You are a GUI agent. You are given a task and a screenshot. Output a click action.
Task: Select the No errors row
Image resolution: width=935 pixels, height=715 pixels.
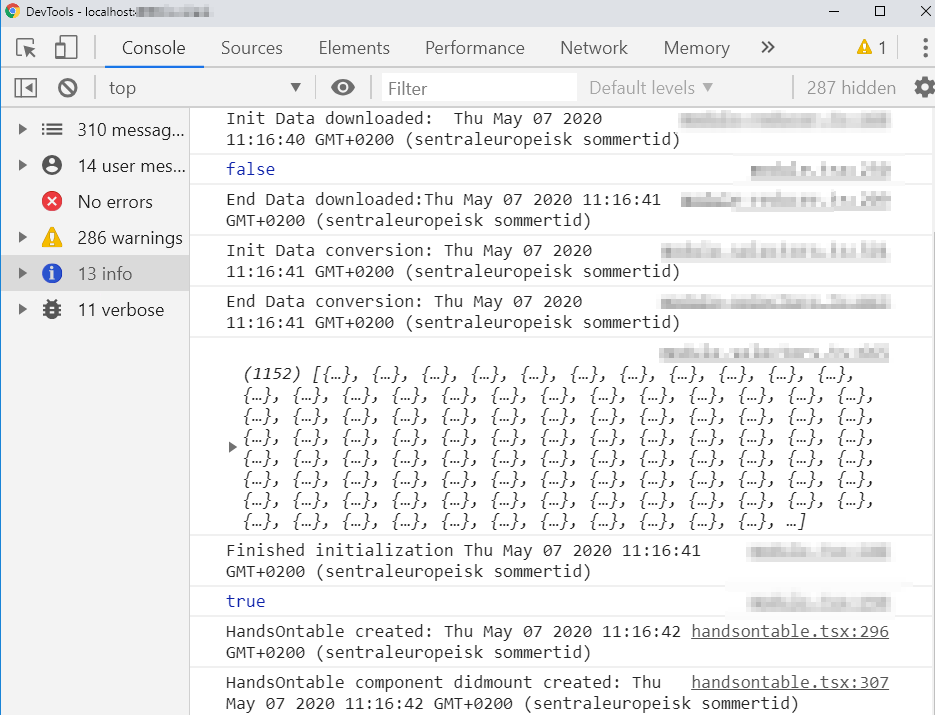pos(95,202)
